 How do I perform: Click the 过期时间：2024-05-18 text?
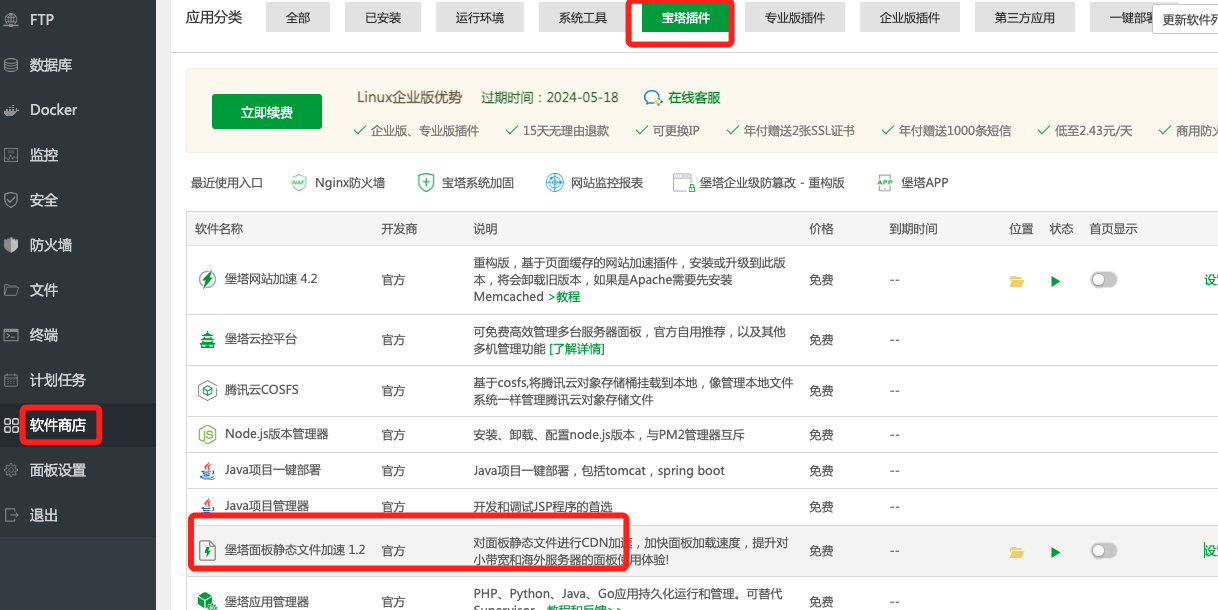click(550, 98)
